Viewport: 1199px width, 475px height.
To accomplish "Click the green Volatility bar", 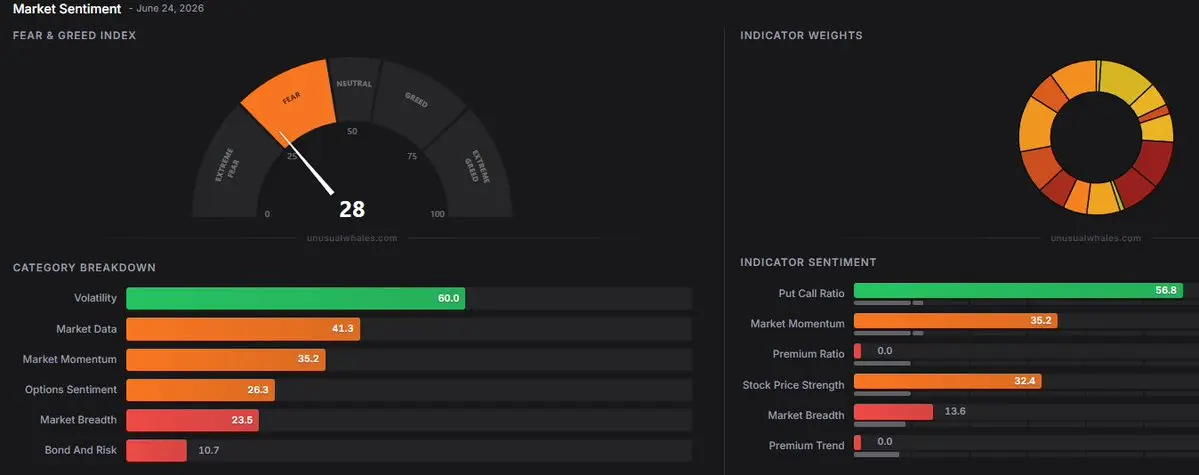I will [x=295, y=298].
